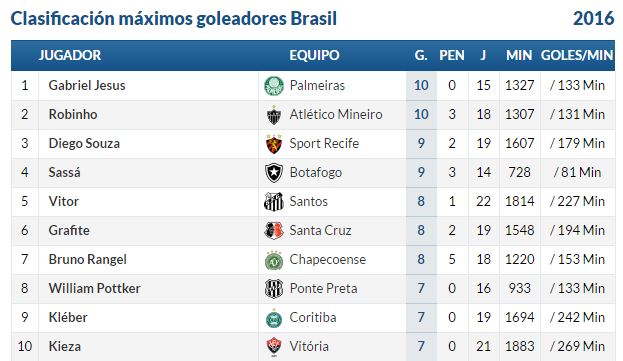Click the JUGADOR column header
The width and height of the screenshot is (623, 361).
click(x=70, y=55)
